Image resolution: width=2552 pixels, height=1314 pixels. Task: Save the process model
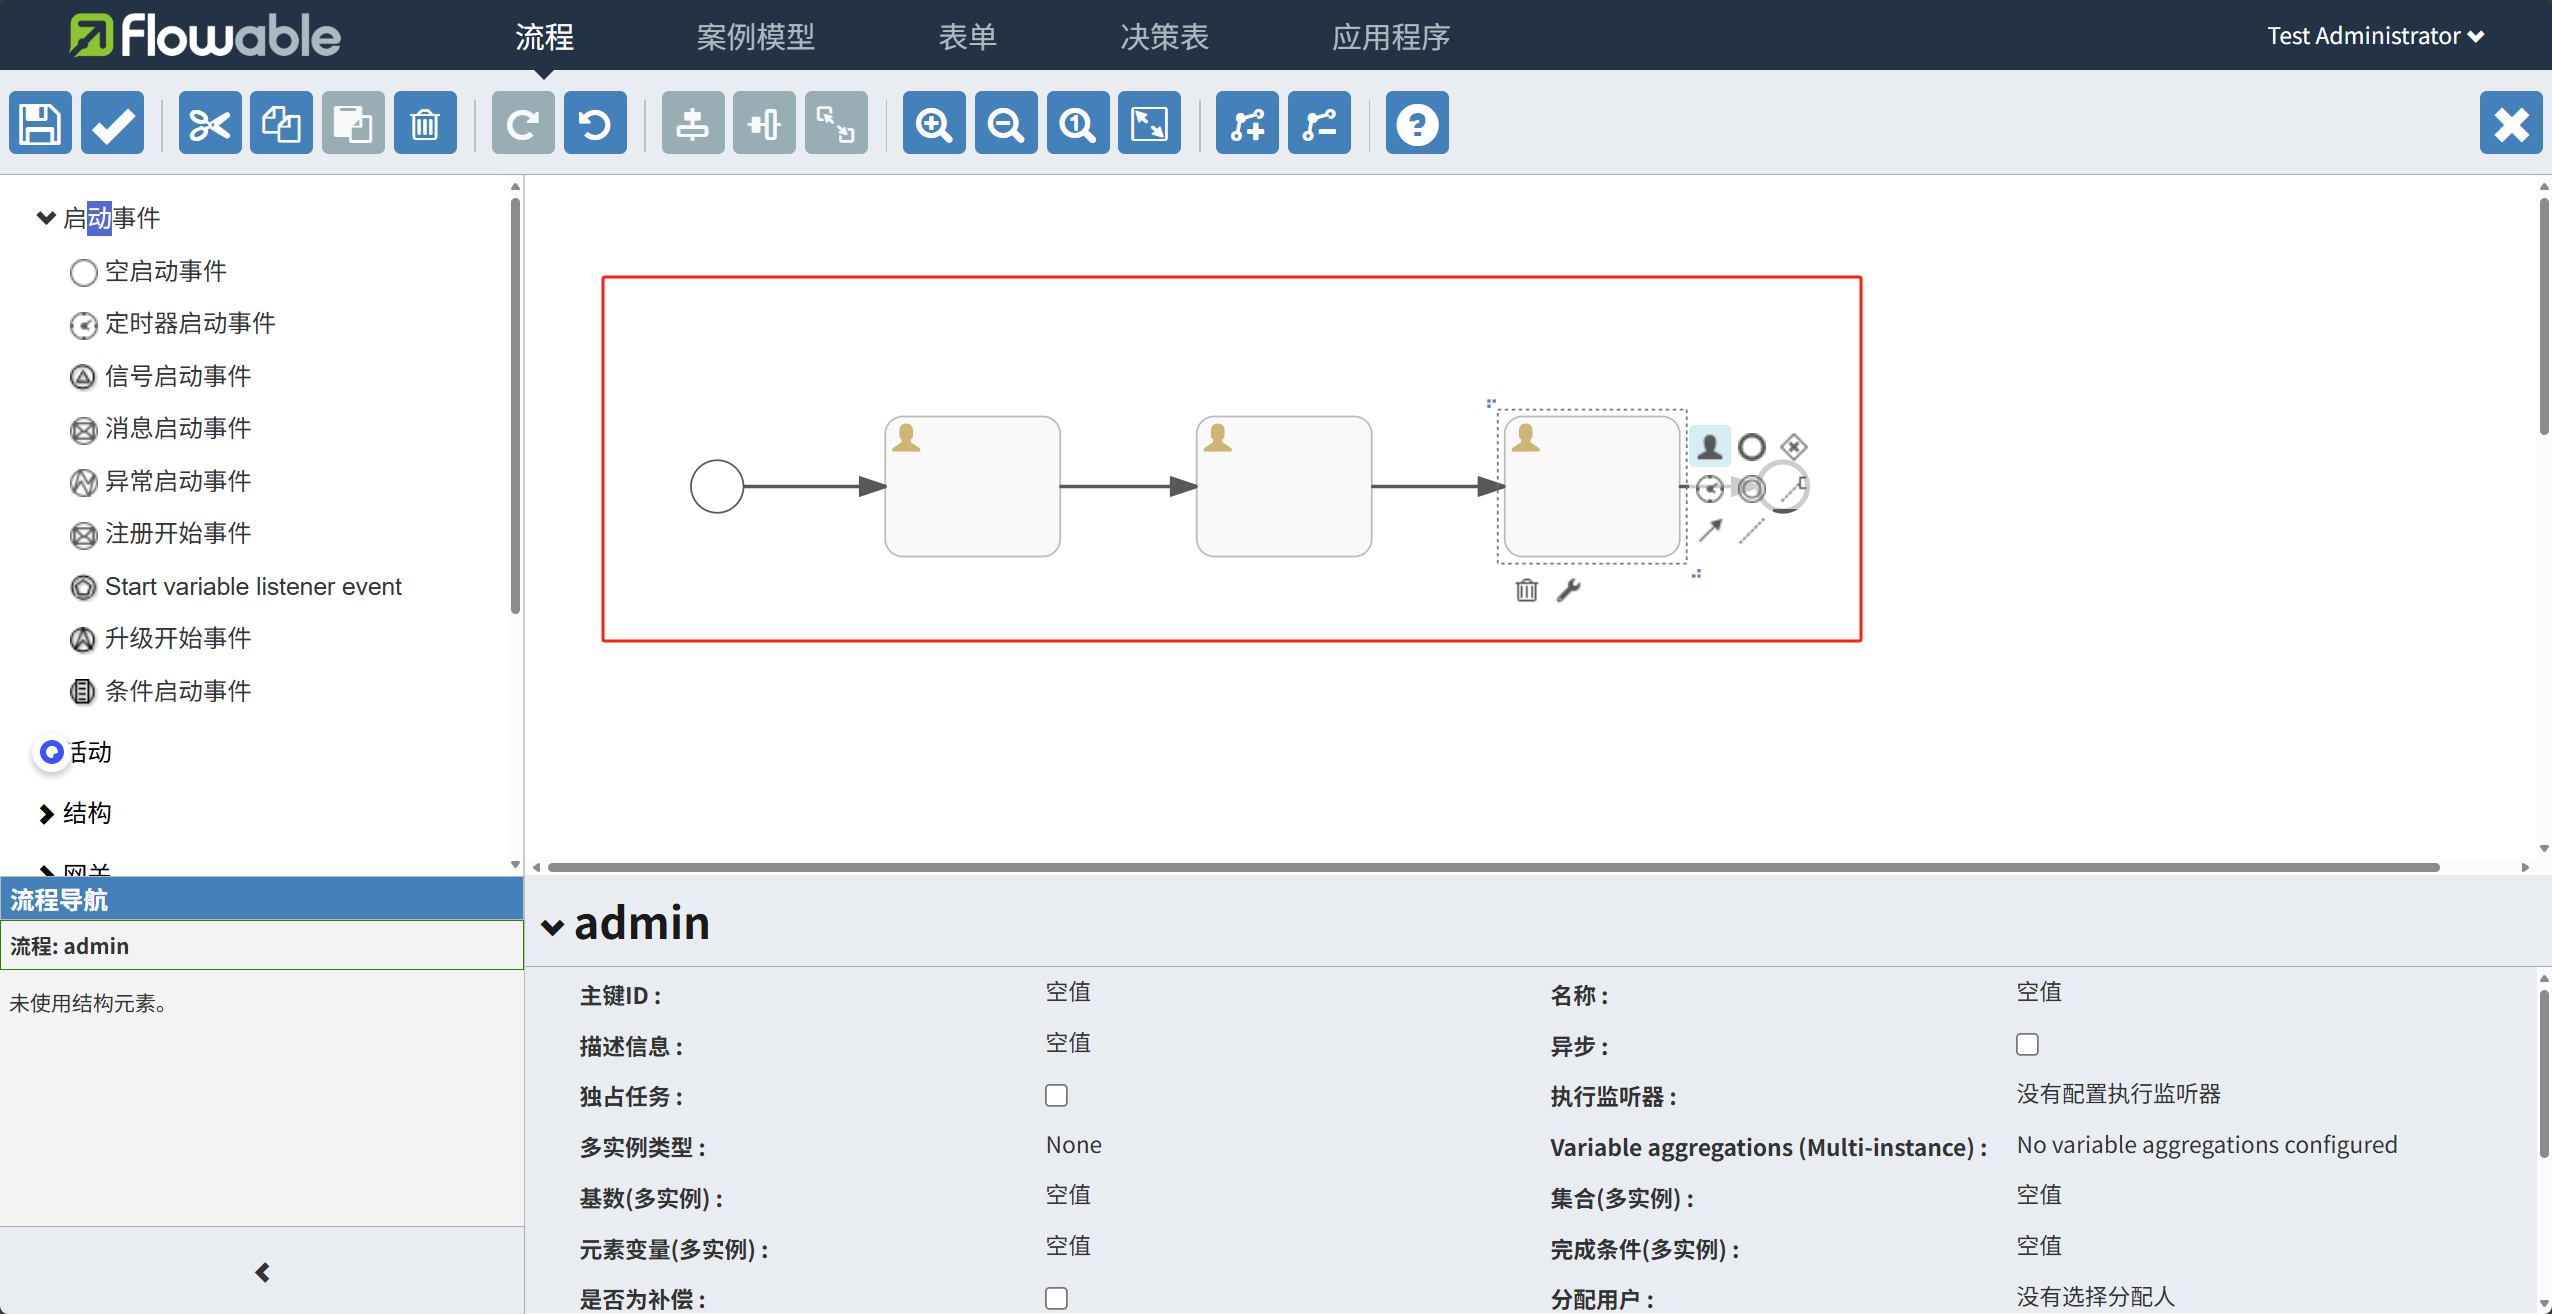coord(39,122)
